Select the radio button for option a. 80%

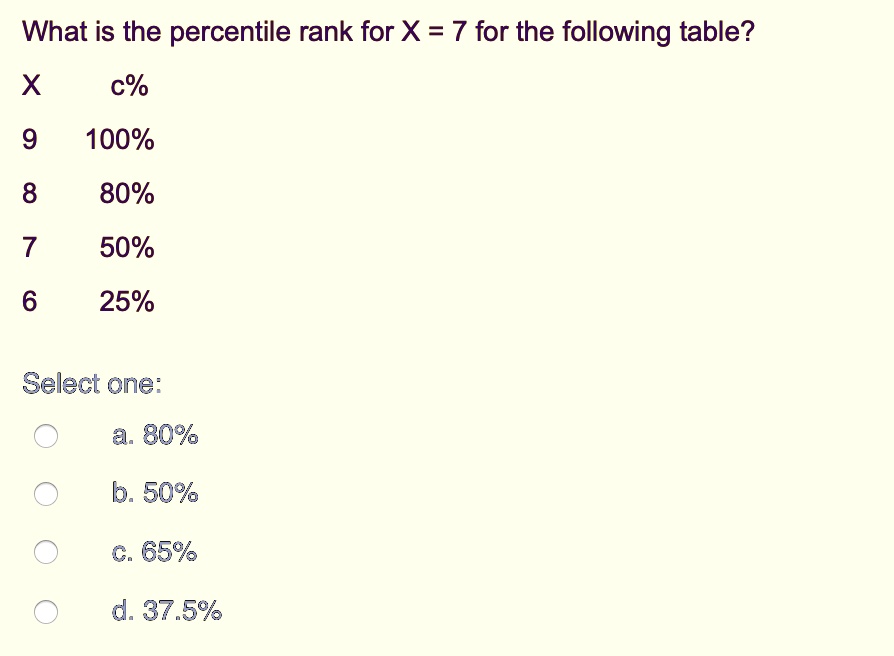(45, 435)
